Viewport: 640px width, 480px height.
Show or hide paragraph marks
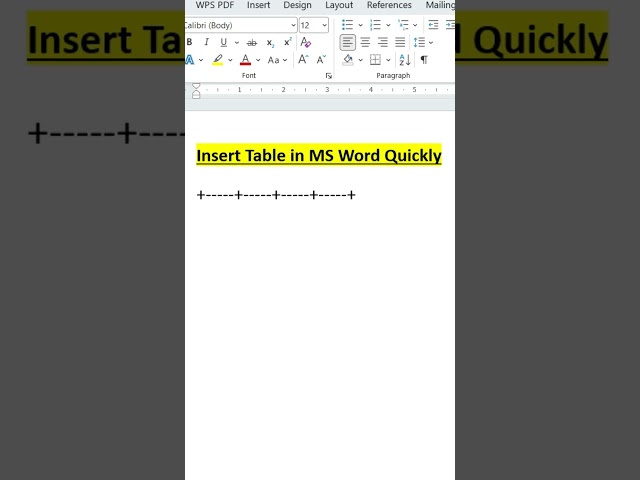(424, 60)
